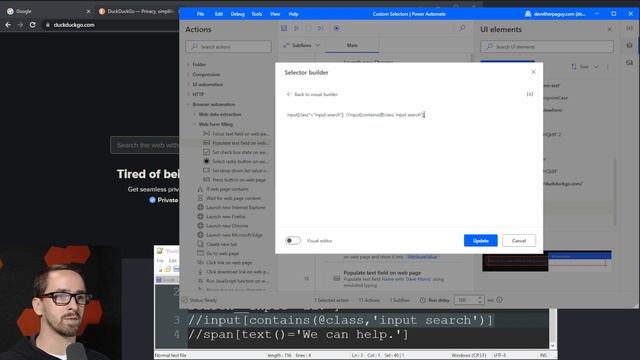Screen dimensions: 640x360
Task: Open variable picker {x} in Selector builder
Action: 530,94
